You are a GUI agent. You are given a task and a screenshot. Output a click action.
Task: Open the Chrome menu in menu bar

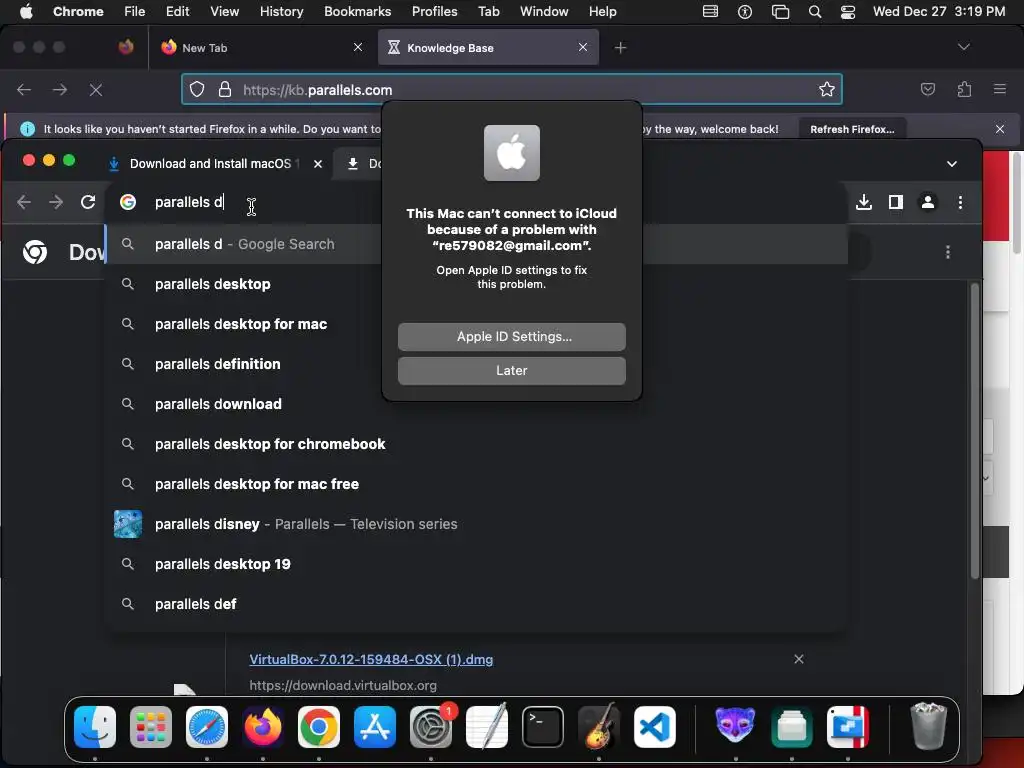[78, 11]
